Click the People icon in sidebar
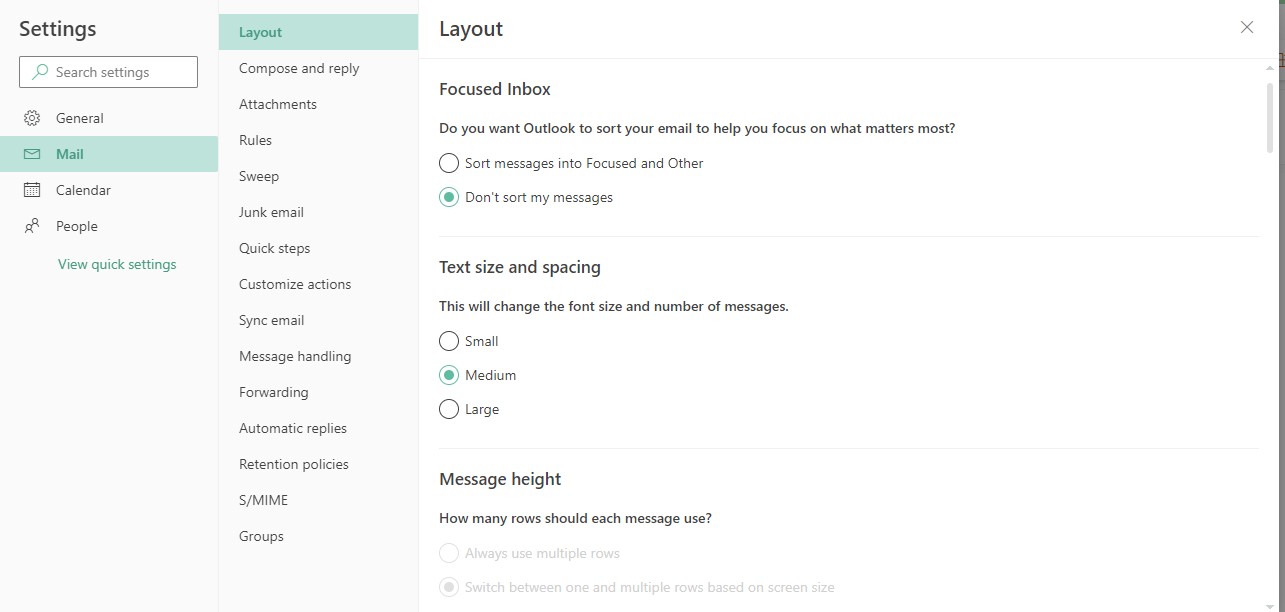Viewport: 1285px width, 612px height. click(32, 226)
